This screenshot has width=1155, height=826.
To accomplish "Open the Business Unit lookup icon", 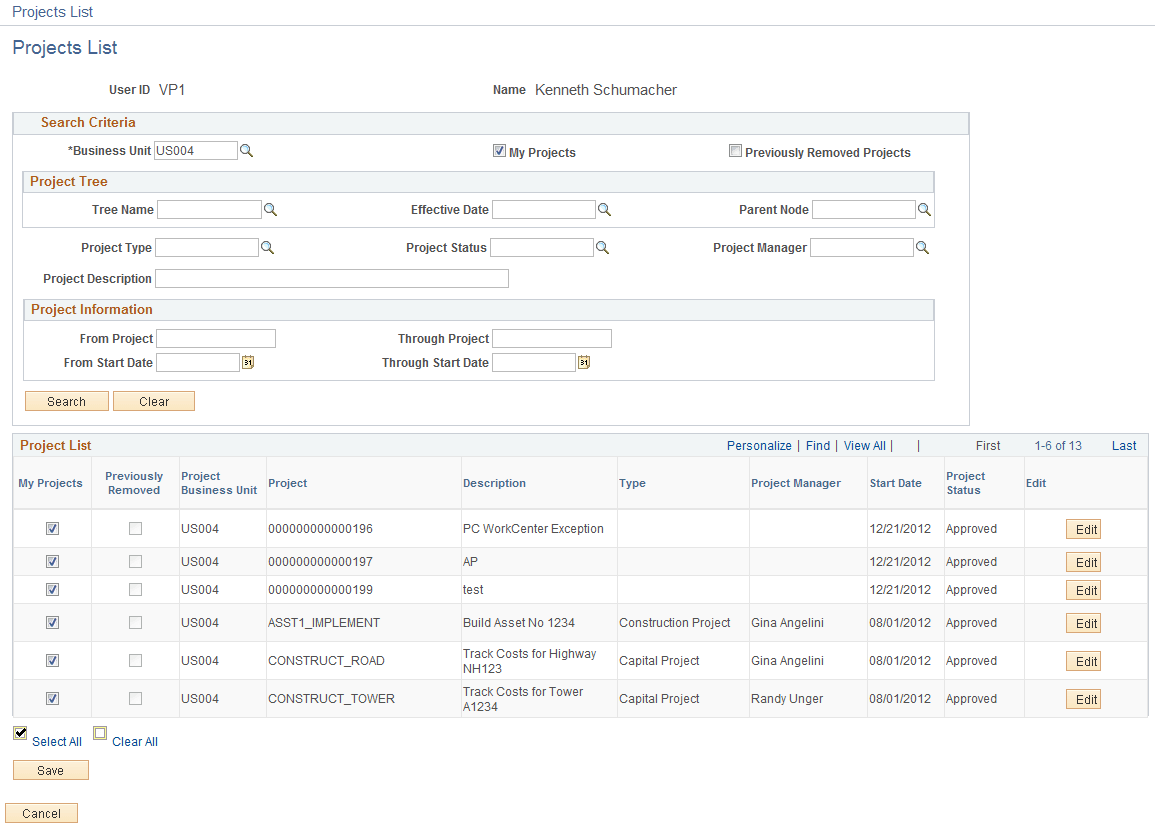I will point(246,150).
